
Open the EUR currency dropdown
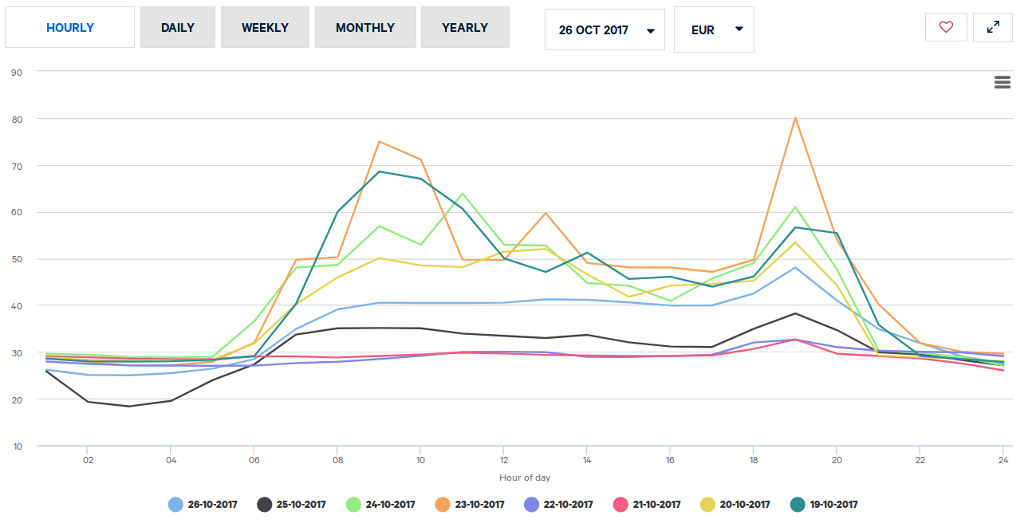click(715, 30)
